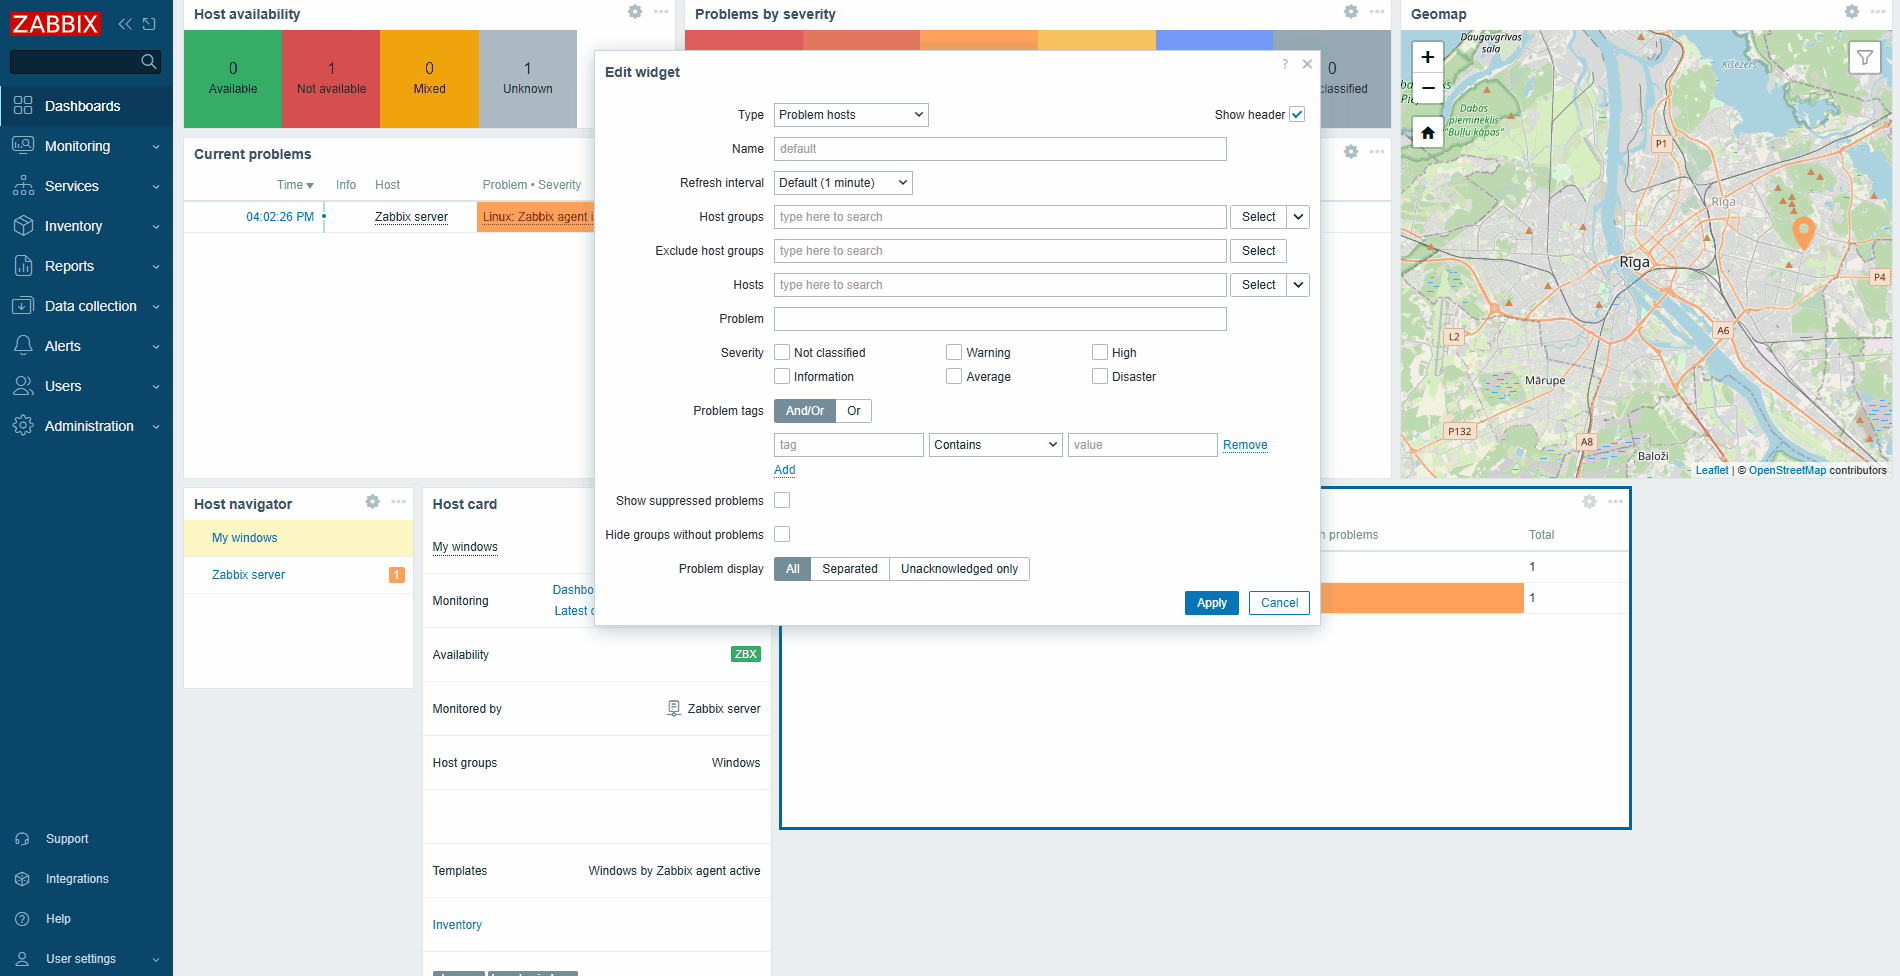Click the Support headset icon
This screenshot has height=976, width=1900.
[22, 839]
